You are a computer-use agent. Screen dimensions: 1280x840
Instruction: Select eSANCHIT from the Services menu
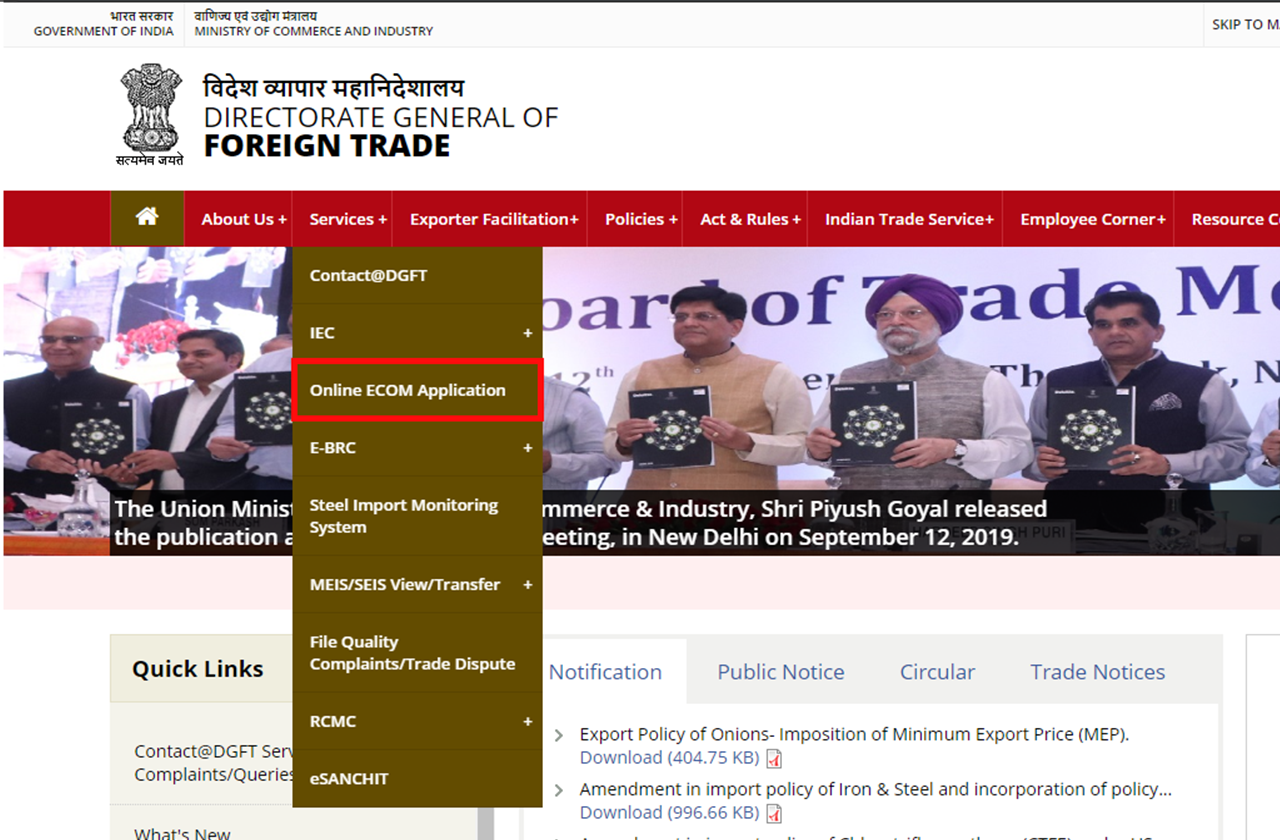pyautogui.click(x=417, y=779)
